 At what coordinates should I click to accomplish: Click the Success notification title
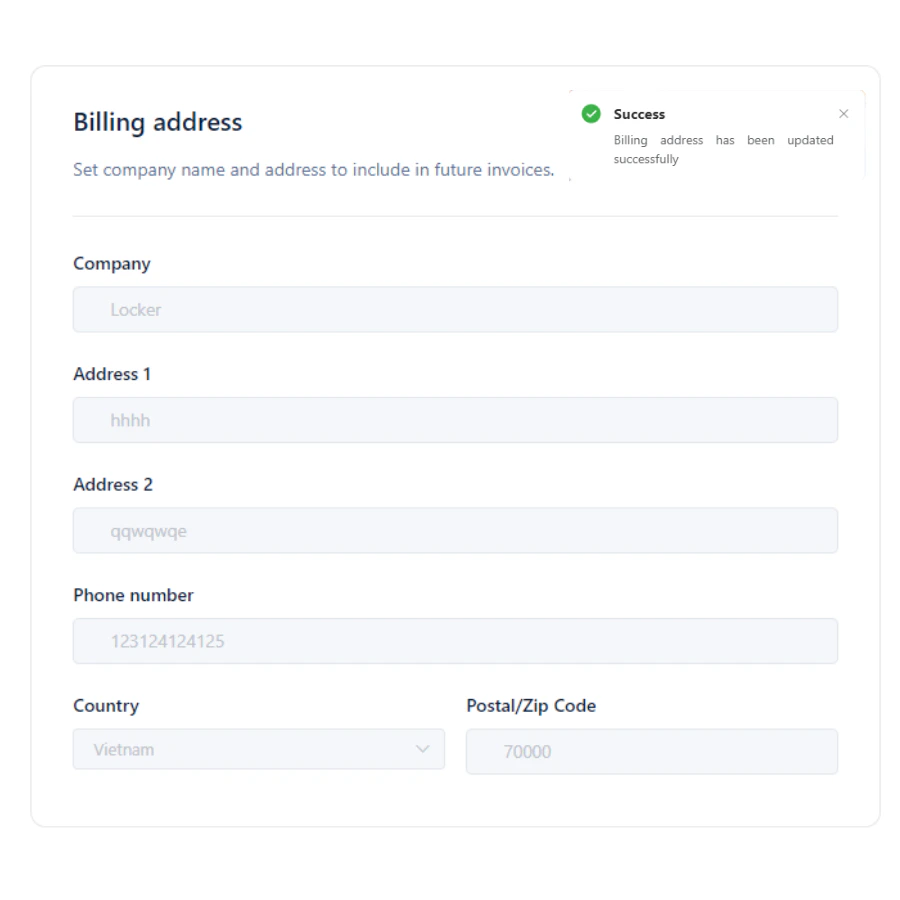click(x=639, y=114)
